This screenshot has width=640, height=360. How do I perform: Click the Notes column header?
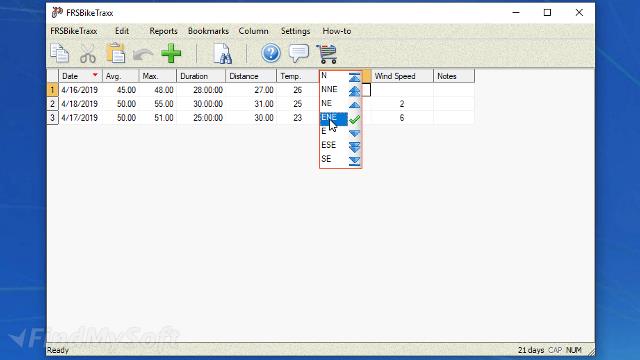454,76
